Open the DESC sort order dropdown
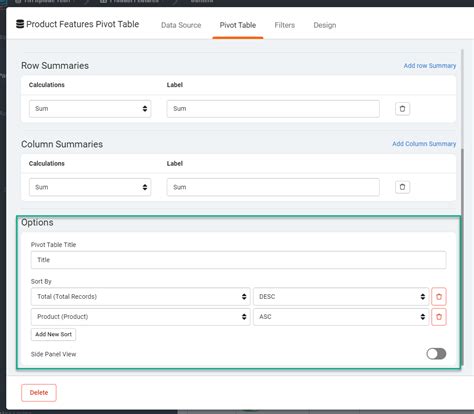The image size is (474, 414). (341, 297)
